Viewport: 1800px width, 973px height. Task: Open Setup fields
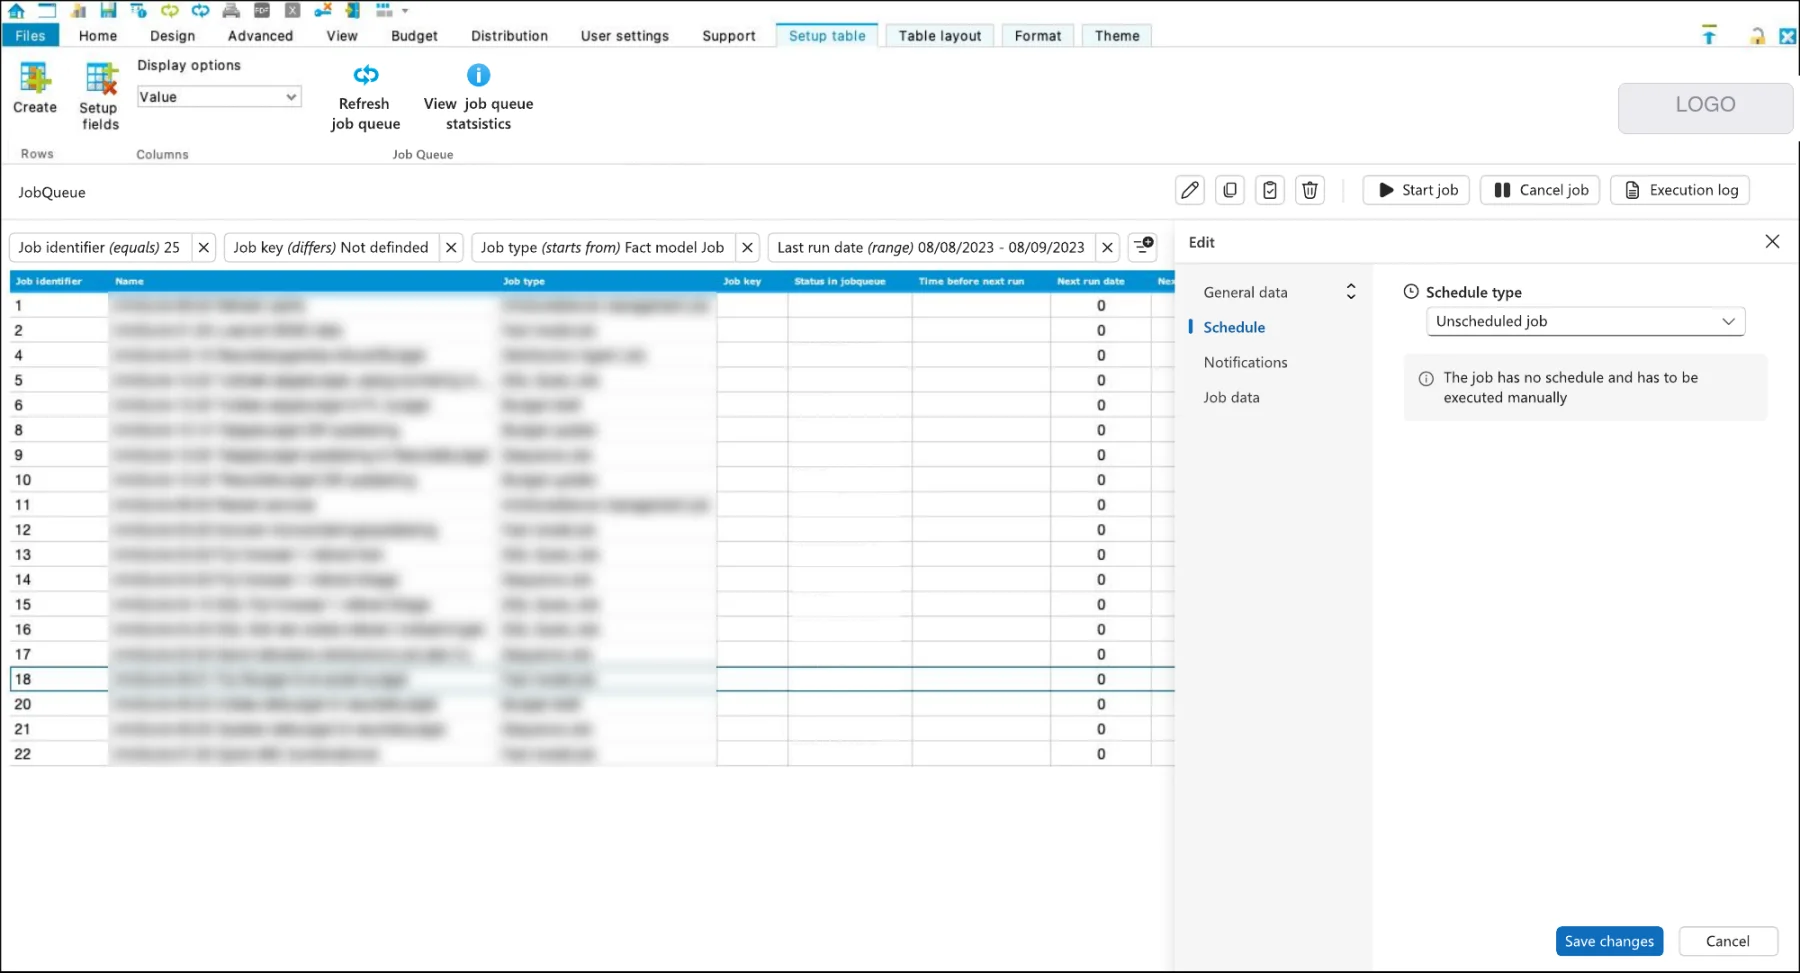click(100, 96)
